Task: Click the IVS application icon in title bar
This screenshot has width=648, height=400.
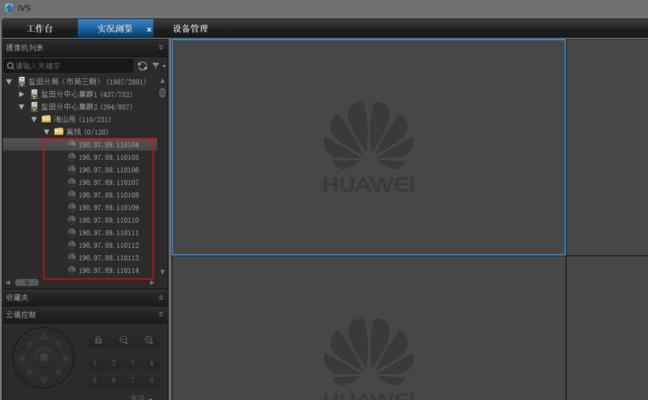Action: click(x=9, y=7)
